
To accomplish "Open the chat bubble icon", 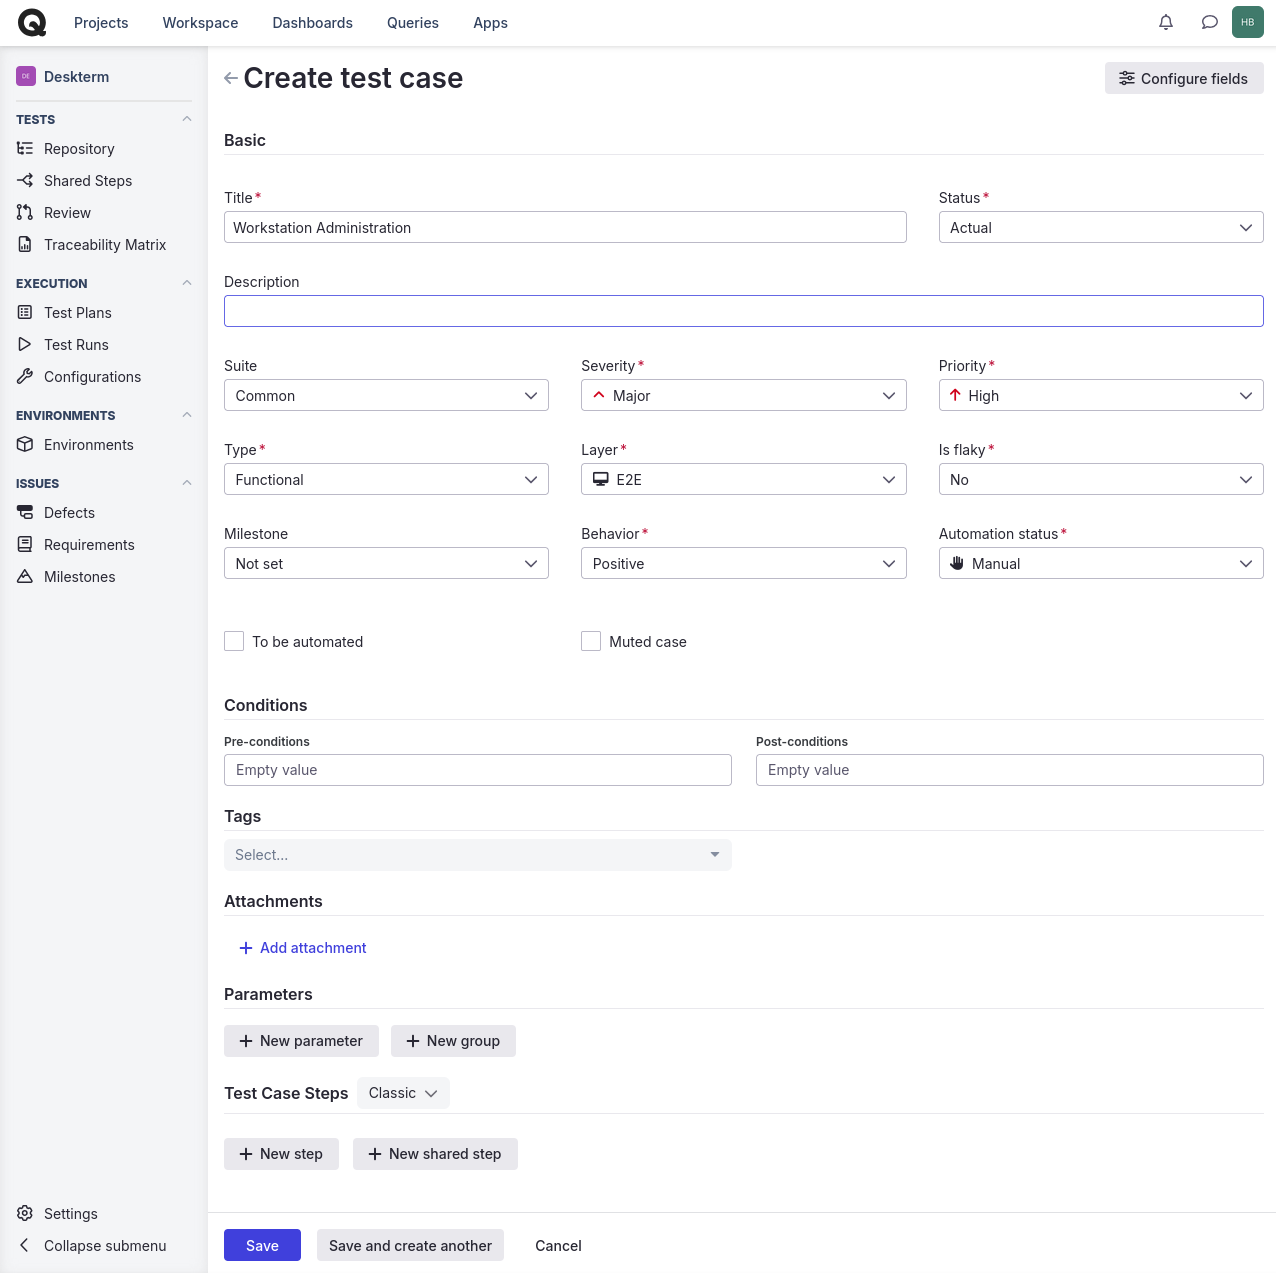I will pyautogui.click(x=1209, y=22).
